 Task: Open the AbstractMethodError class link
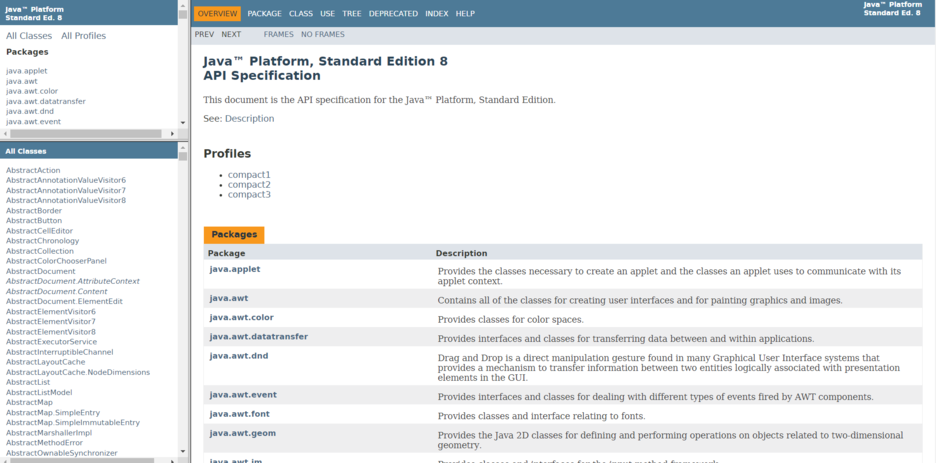coord(45,443)
